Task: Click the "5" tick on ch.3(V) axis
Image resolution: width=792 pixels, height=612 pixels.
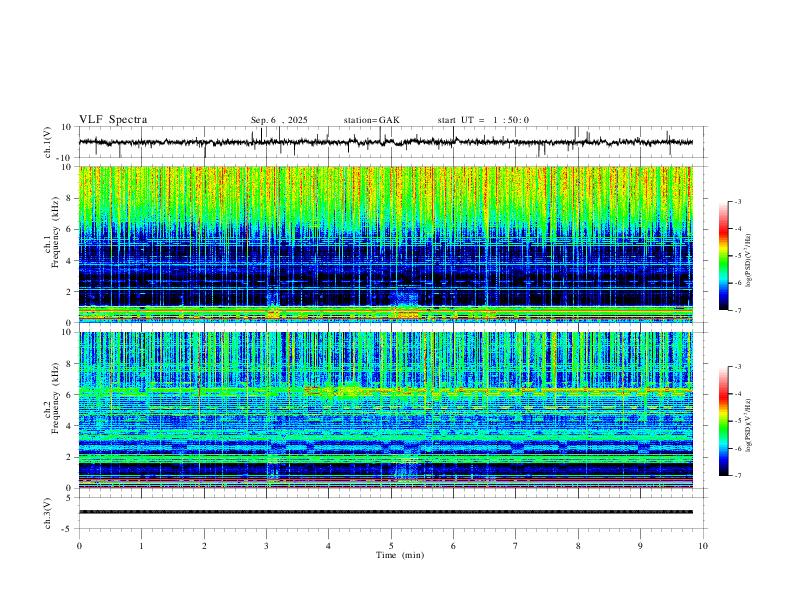Action: pyautogui.click(x=70, y=498)
